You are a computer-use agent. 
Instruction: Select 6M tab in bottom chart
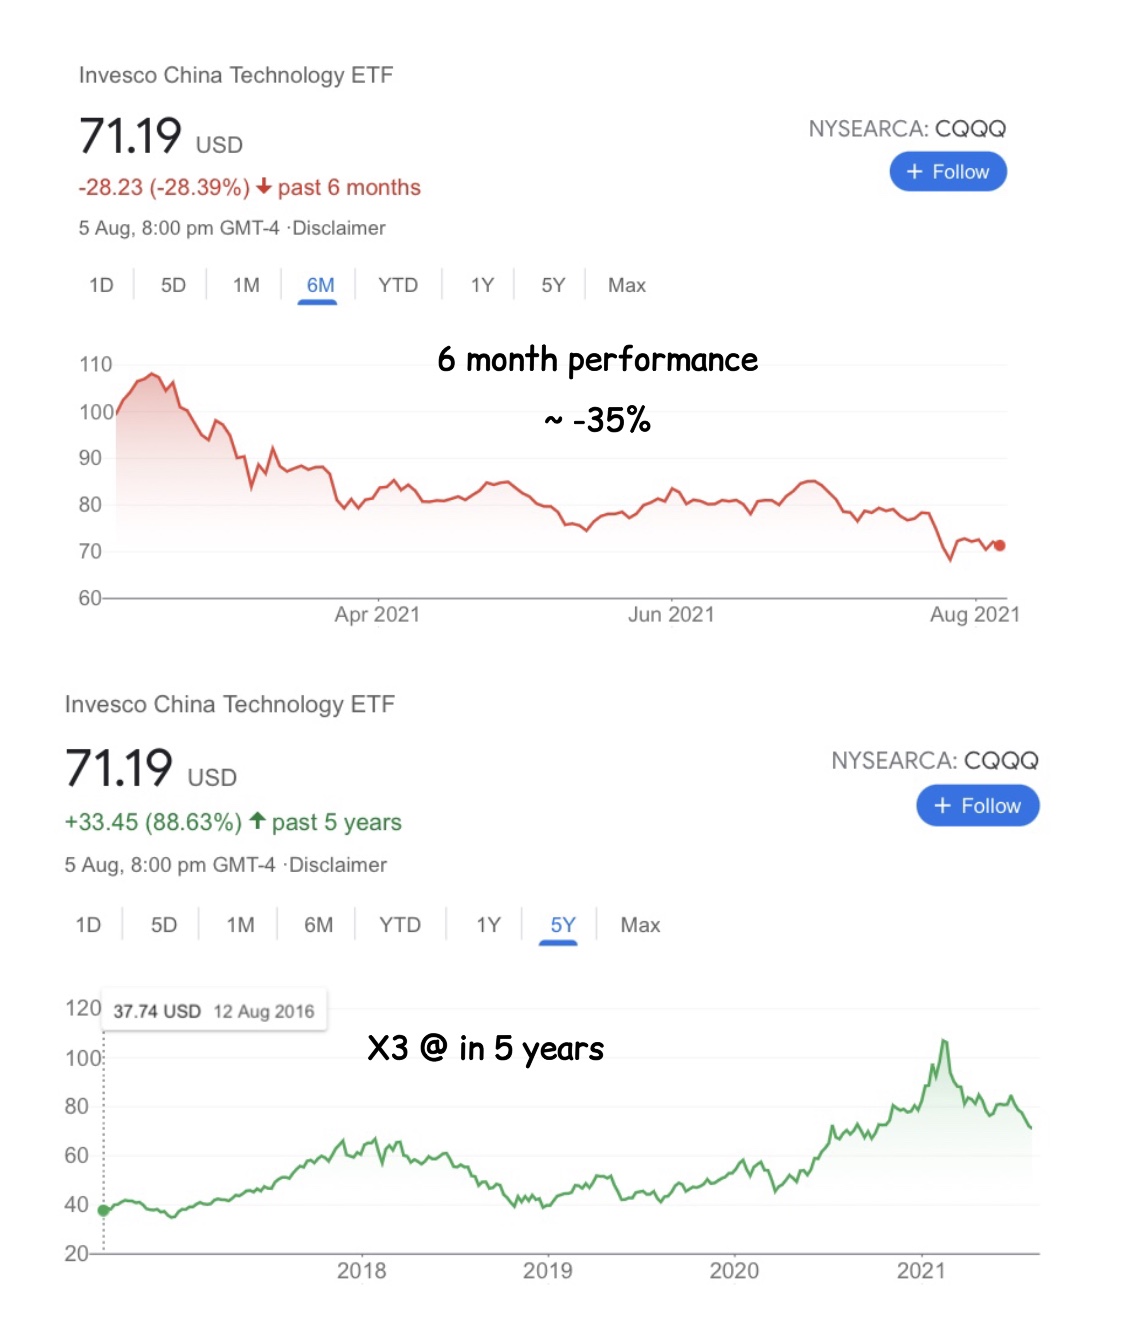(x=319, y=925)
